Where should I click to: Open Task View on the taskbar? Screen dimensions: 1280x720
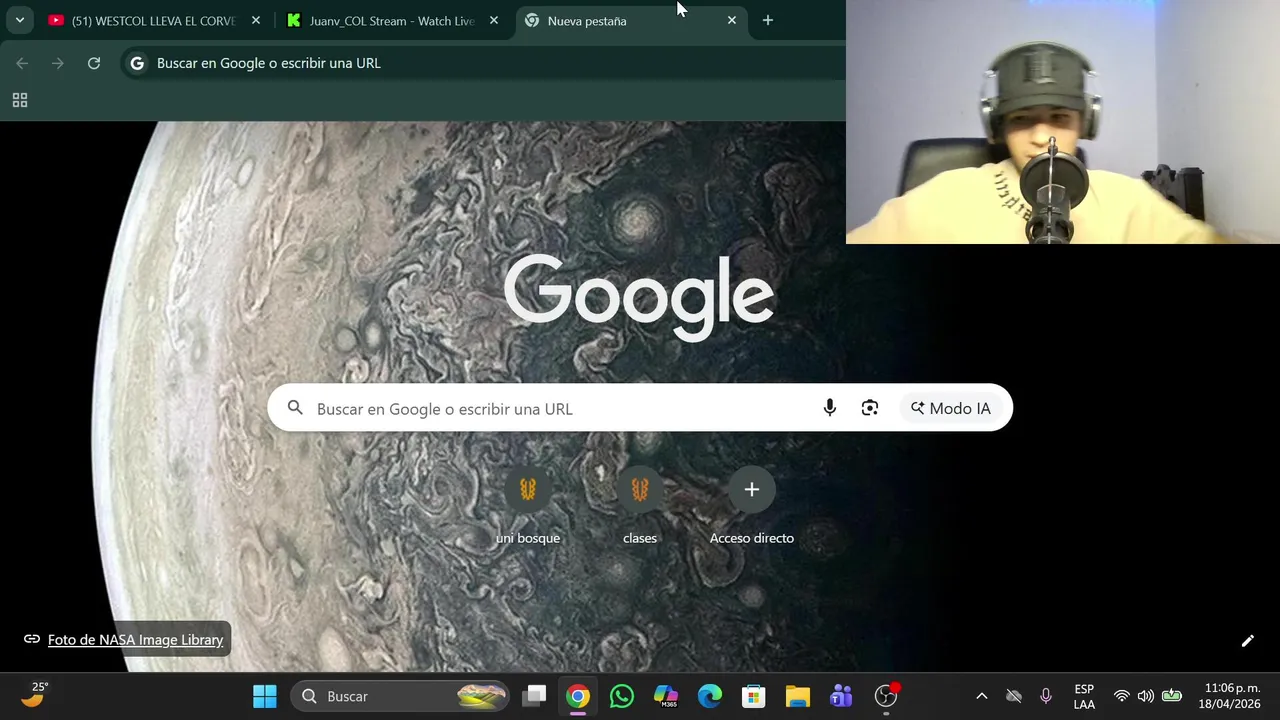[536, 696]
